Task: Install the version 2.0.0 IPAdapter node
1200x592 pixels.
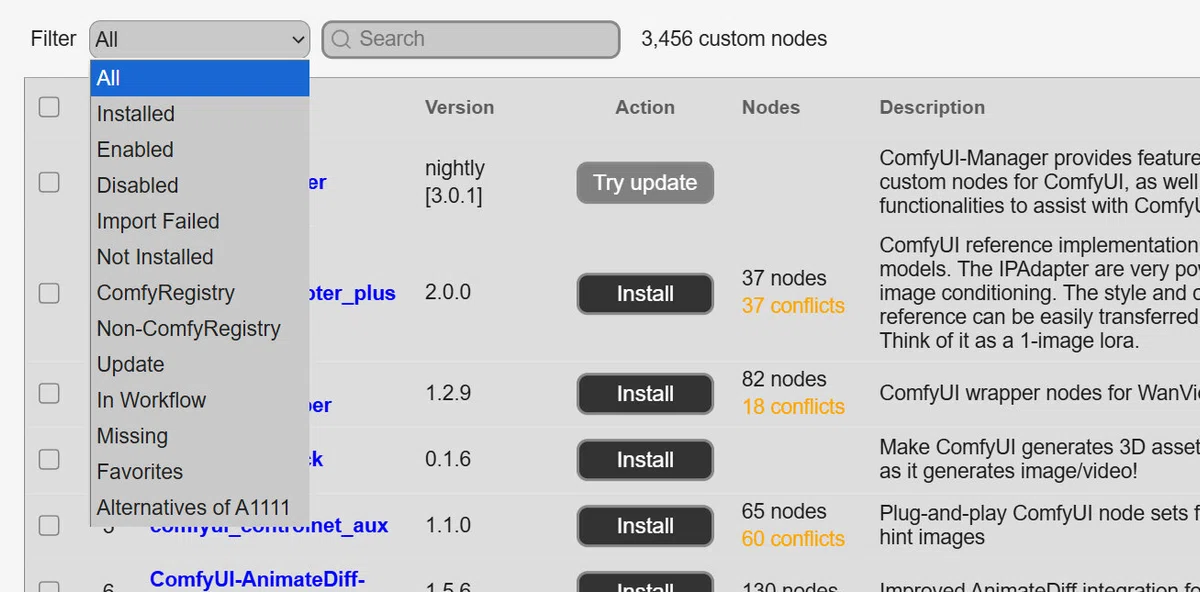Action: click(645, 294)
